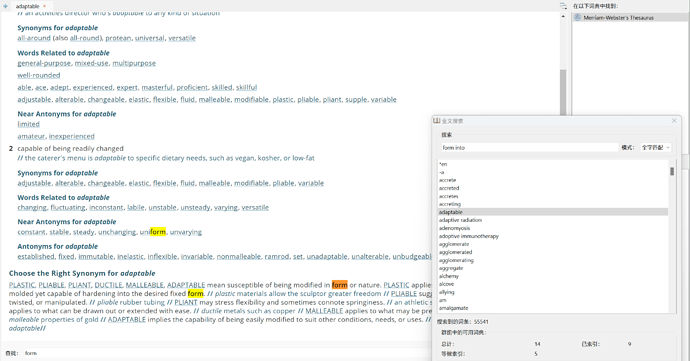690x361 pixels.
Task: Focus the search field containing 'form into'
Action: click(x=529, y=147)
